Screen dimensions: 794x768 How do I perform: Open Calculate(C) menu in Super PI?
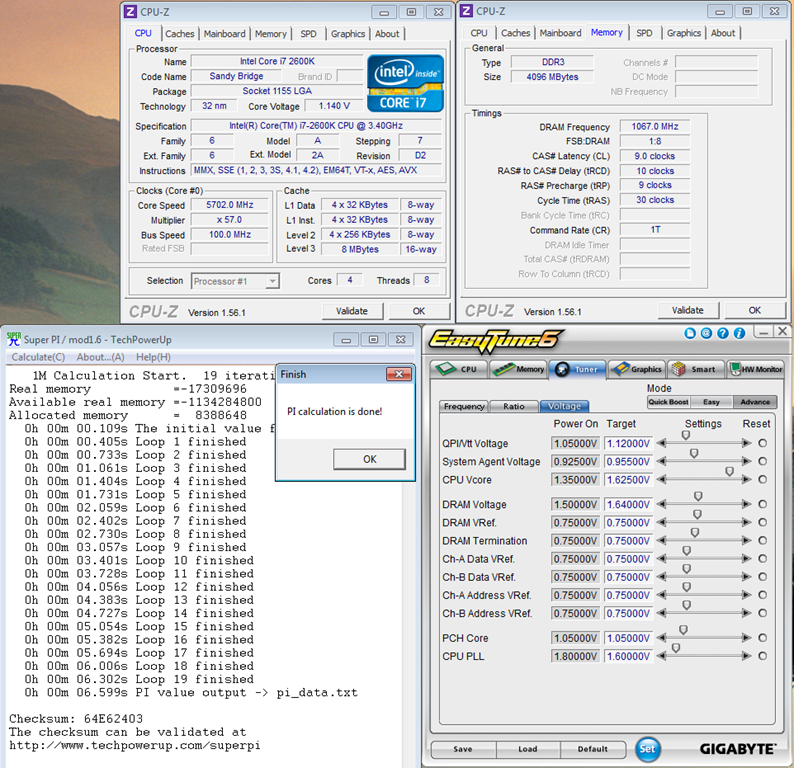pos(38,357)
